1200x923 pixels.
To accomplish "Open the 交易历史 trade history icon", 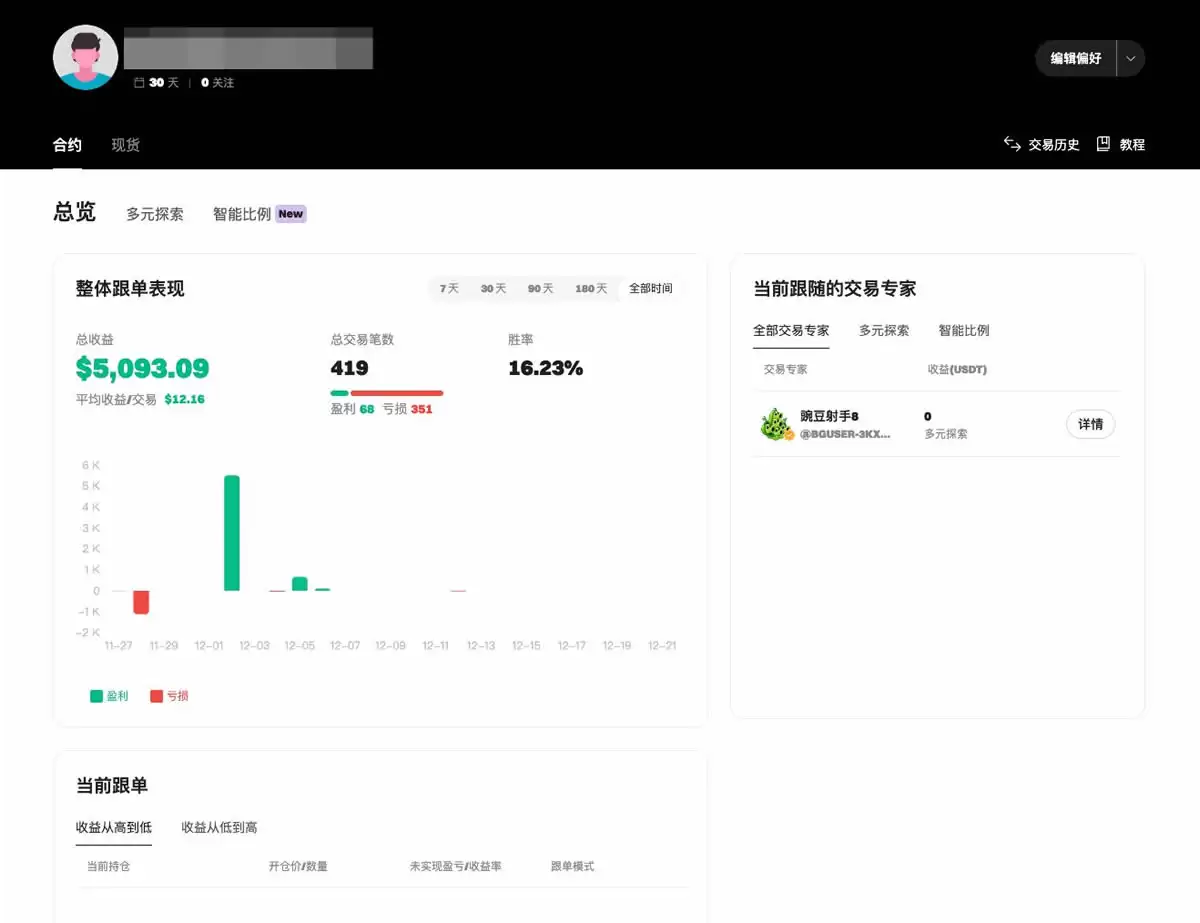I will [1010, 143].
